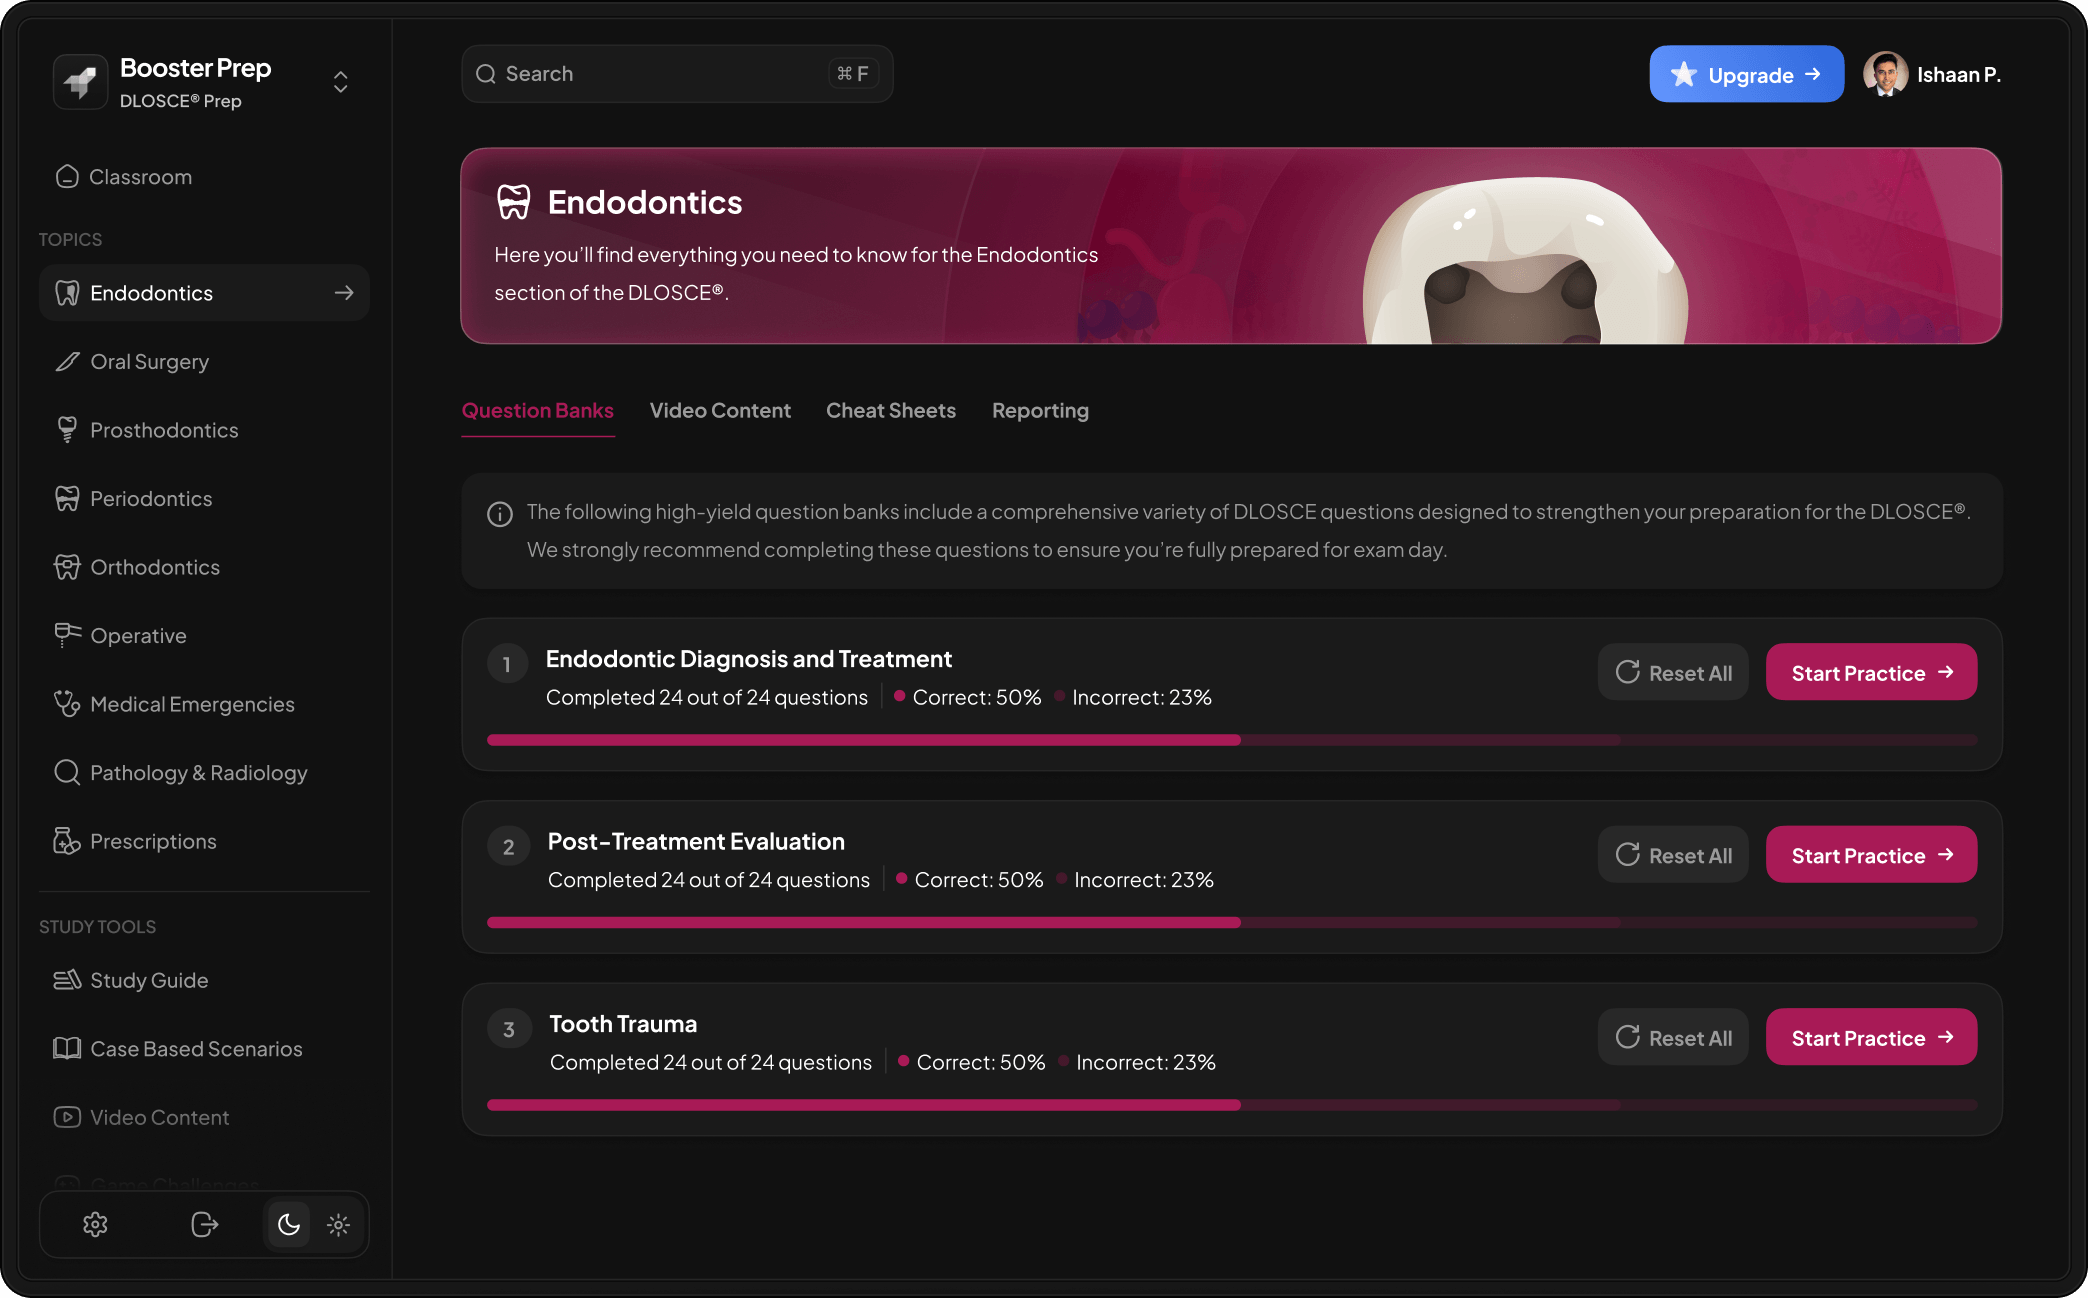2088x1298 pixels.
Task: Open Case Based Scenarios book icon
Action: point(67,1049)
